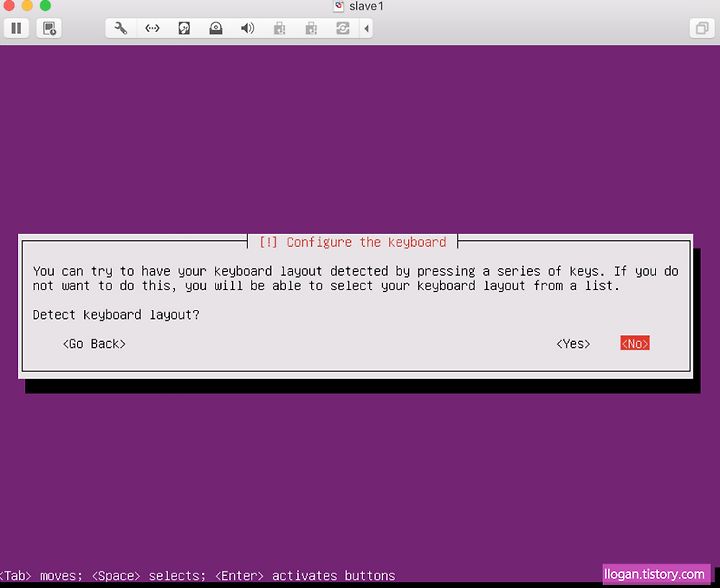Viewport: 720px width, 588px height.
Task: Select the Go Back button
Action: pos(94,344)
